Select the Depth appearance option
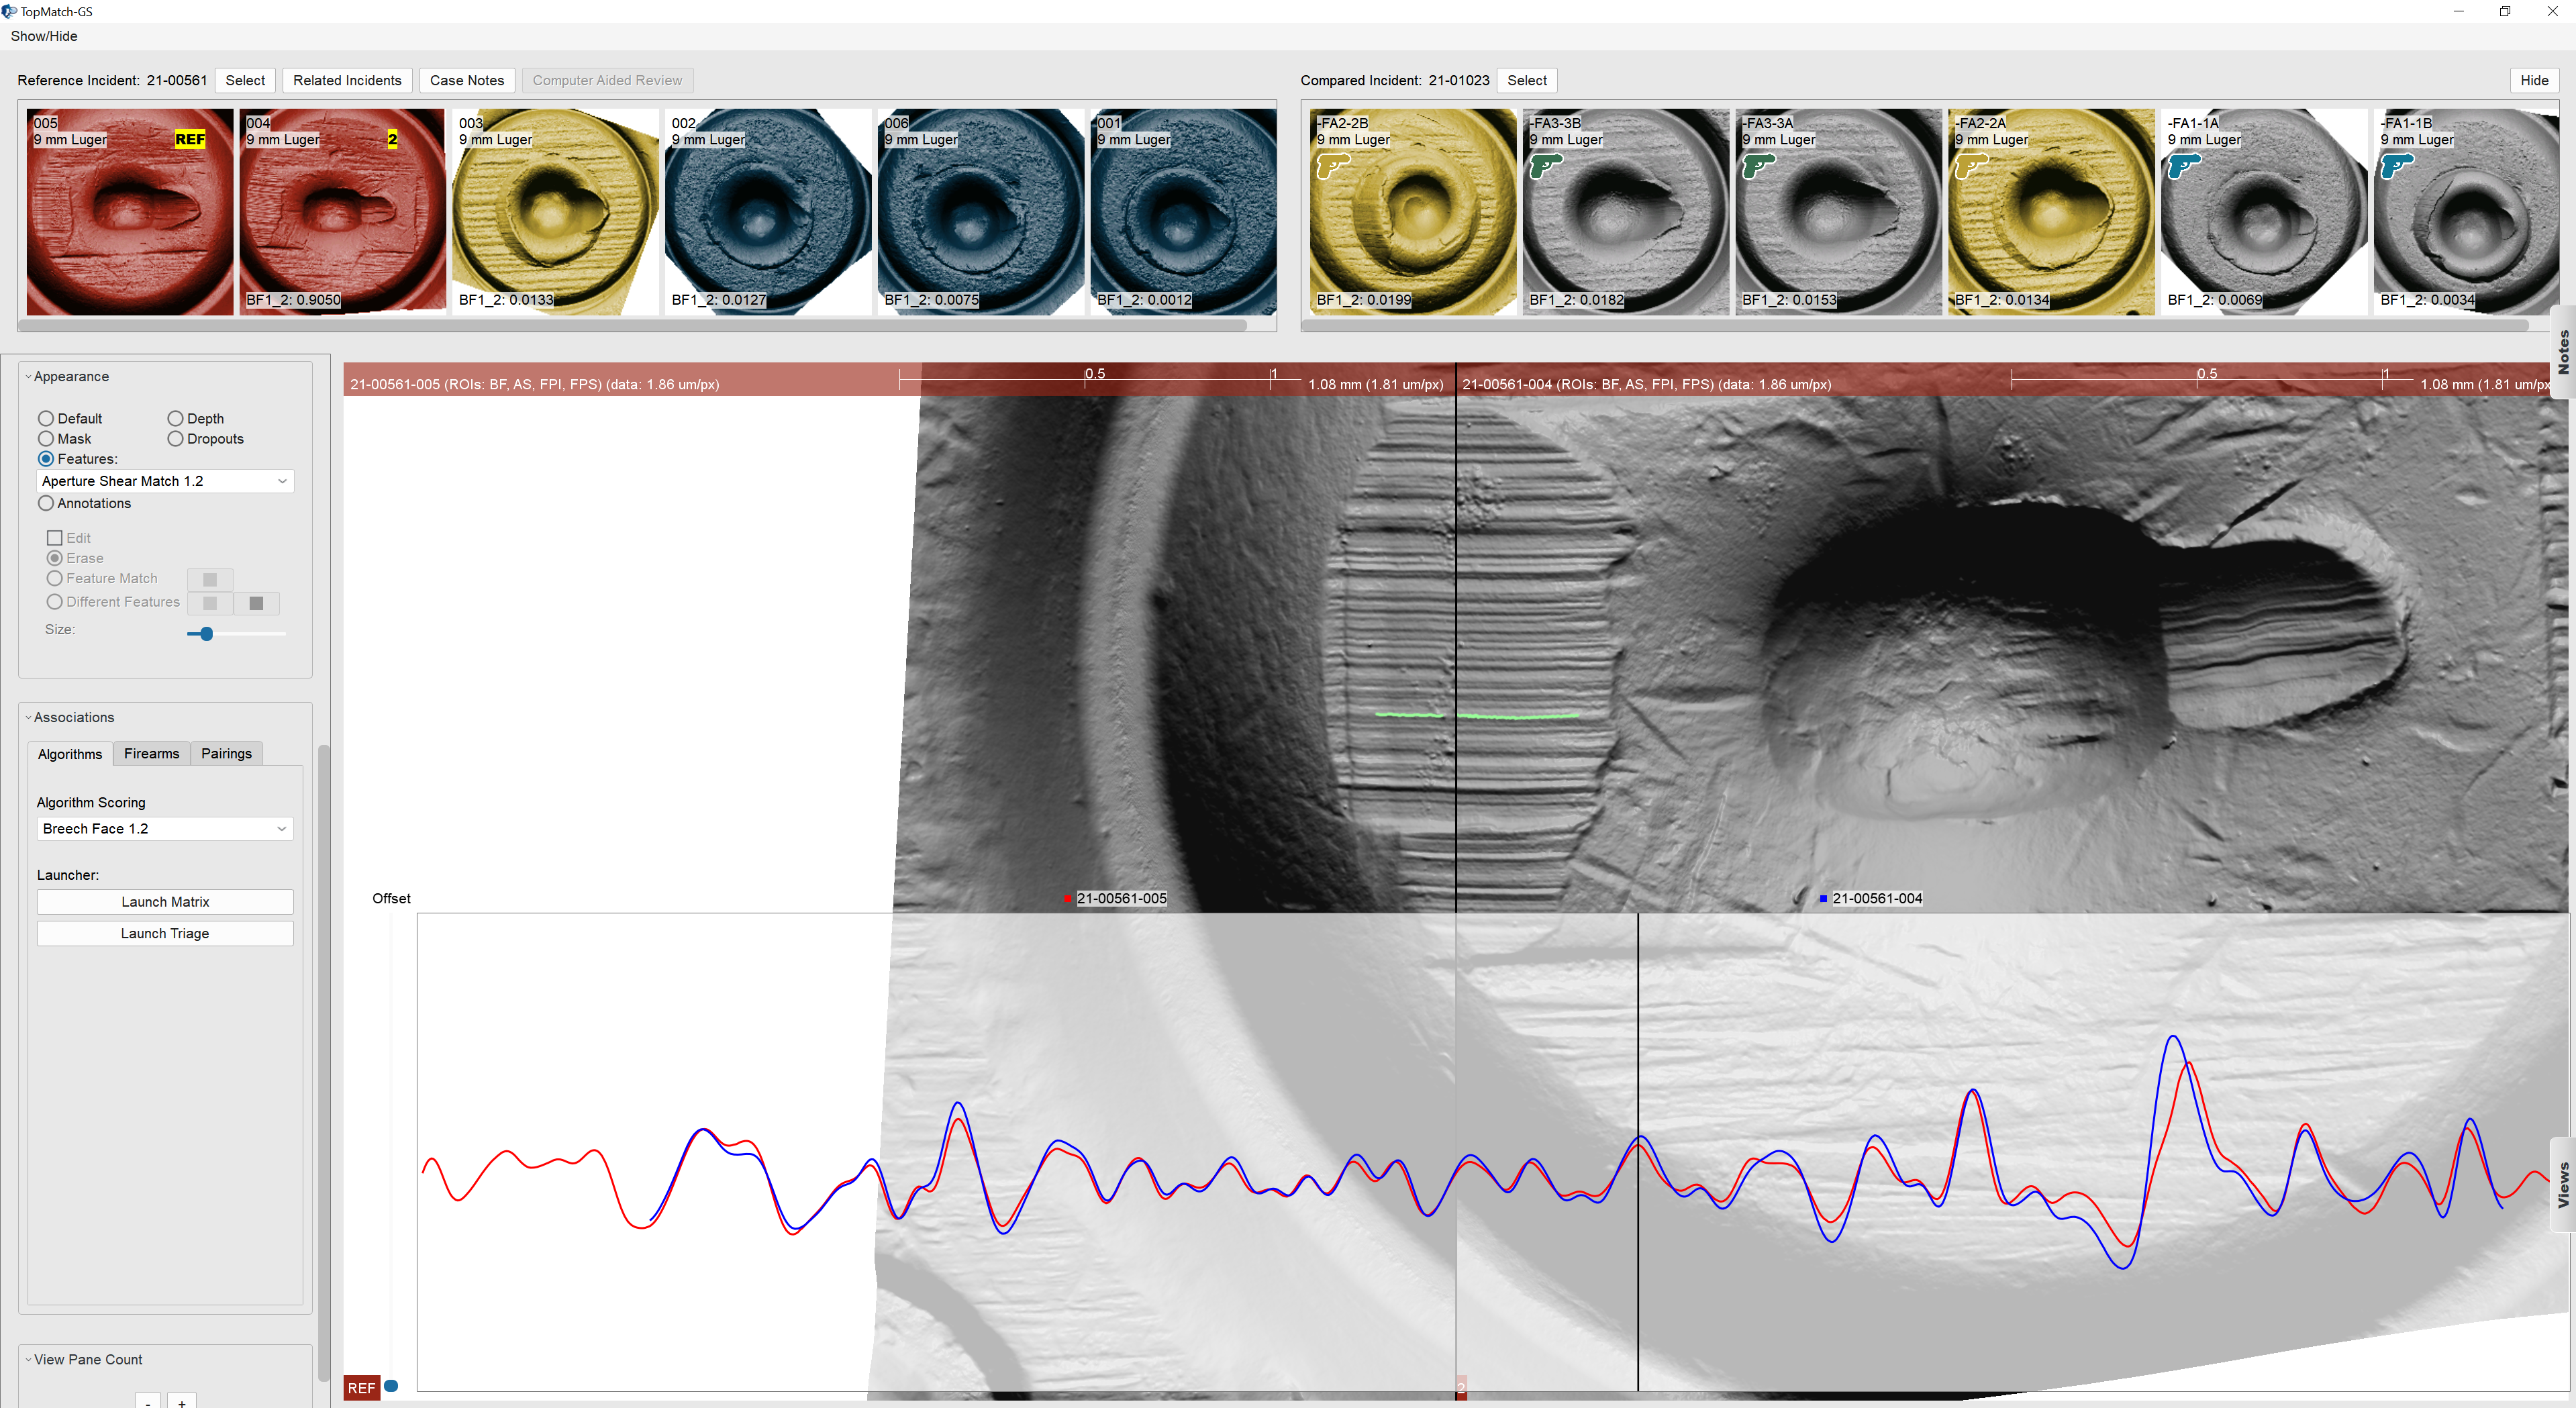2576x1408 pixels. (175, 418)
